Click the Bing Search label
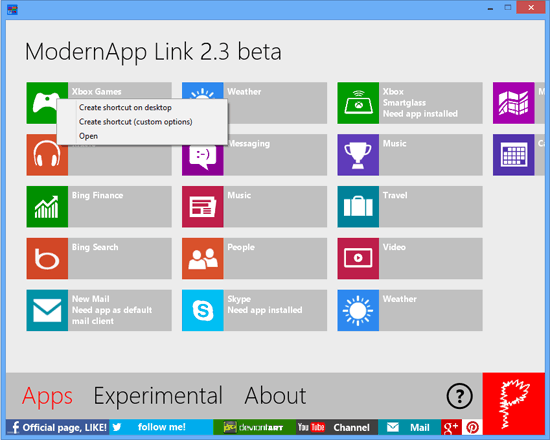 click(x=95, y=247)
